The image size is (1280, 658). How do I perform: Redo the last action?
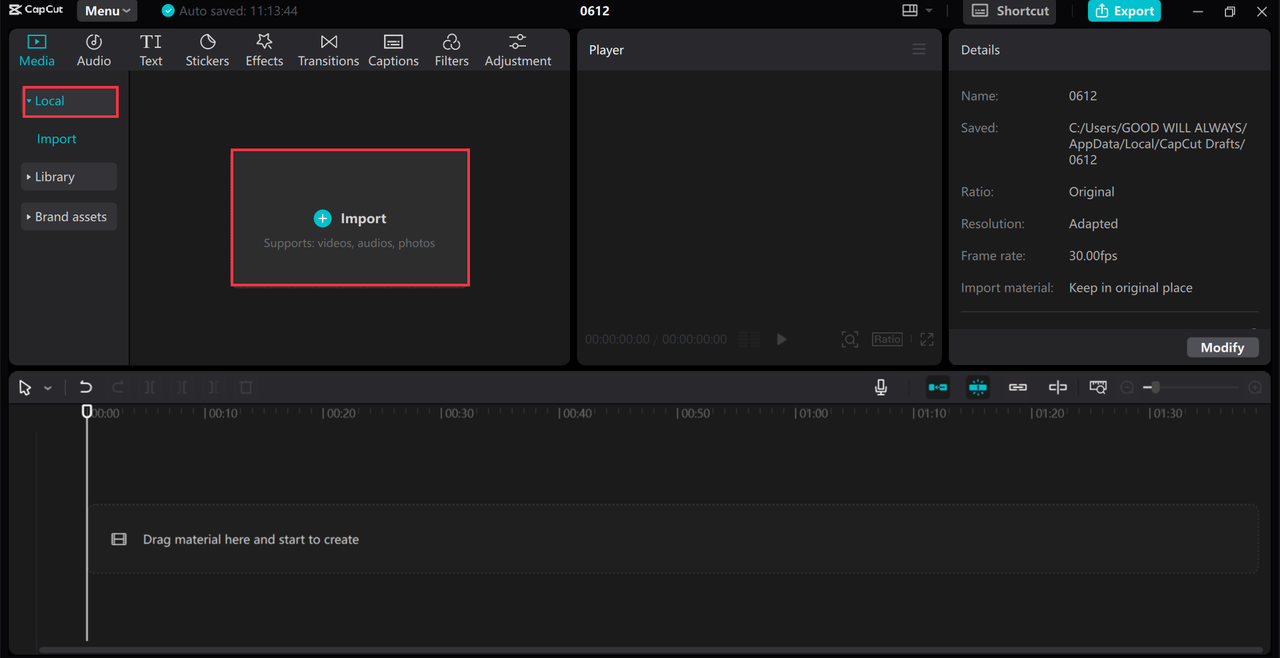pyautogui.click(x=118, y=388)
